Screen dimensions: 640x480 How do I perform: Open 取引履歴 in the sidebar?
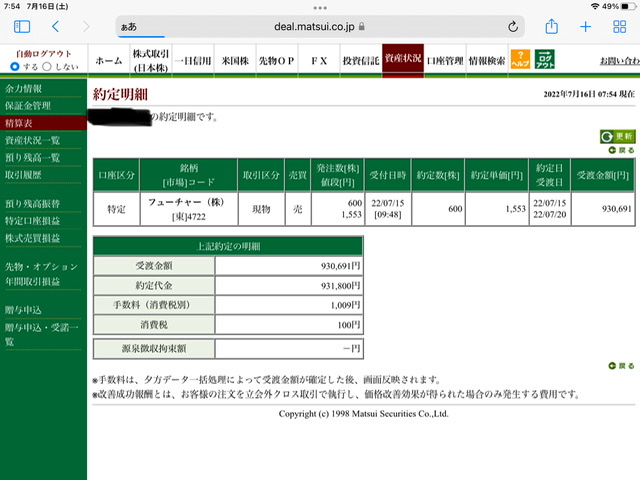pyautogui.click(x=23, y=175)
